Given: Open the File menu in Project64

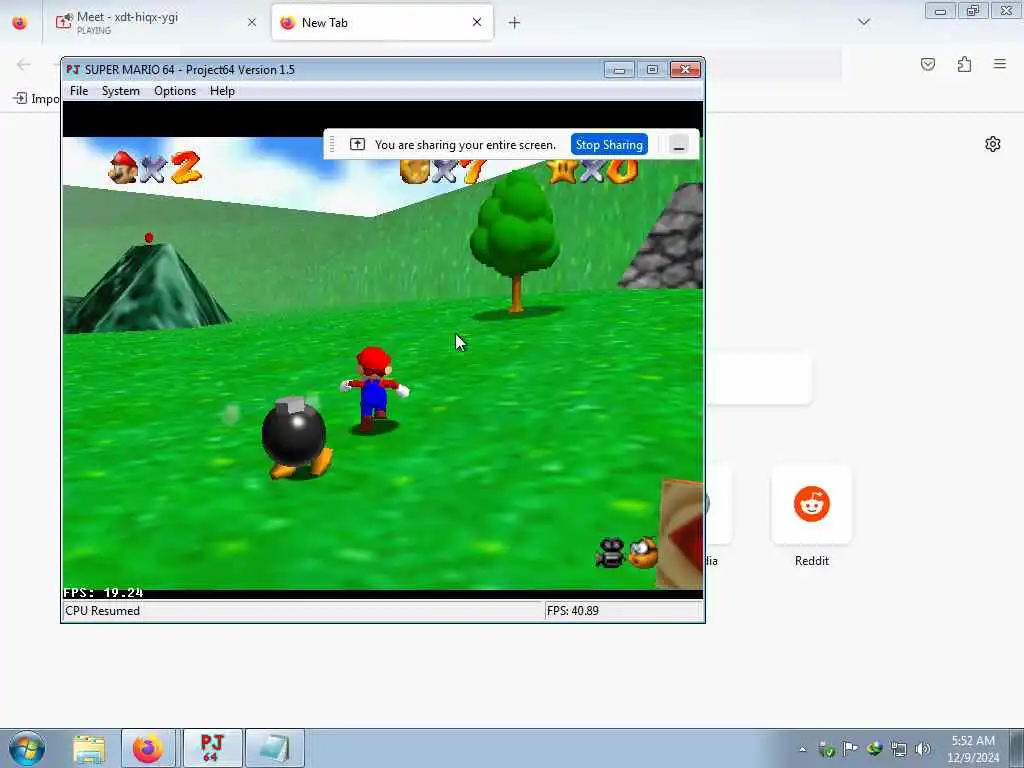Looking at the screenshot, I should point(78,91).
